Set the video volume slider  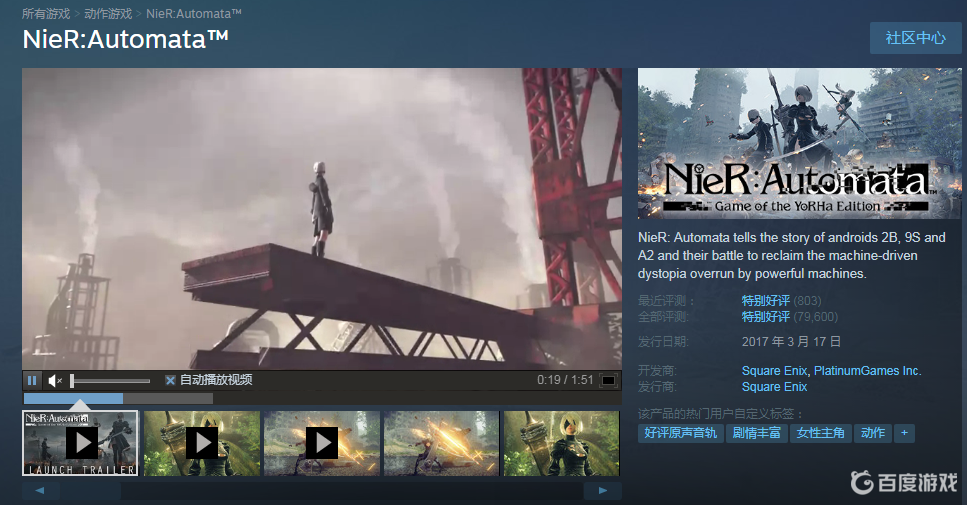point(110,380)
